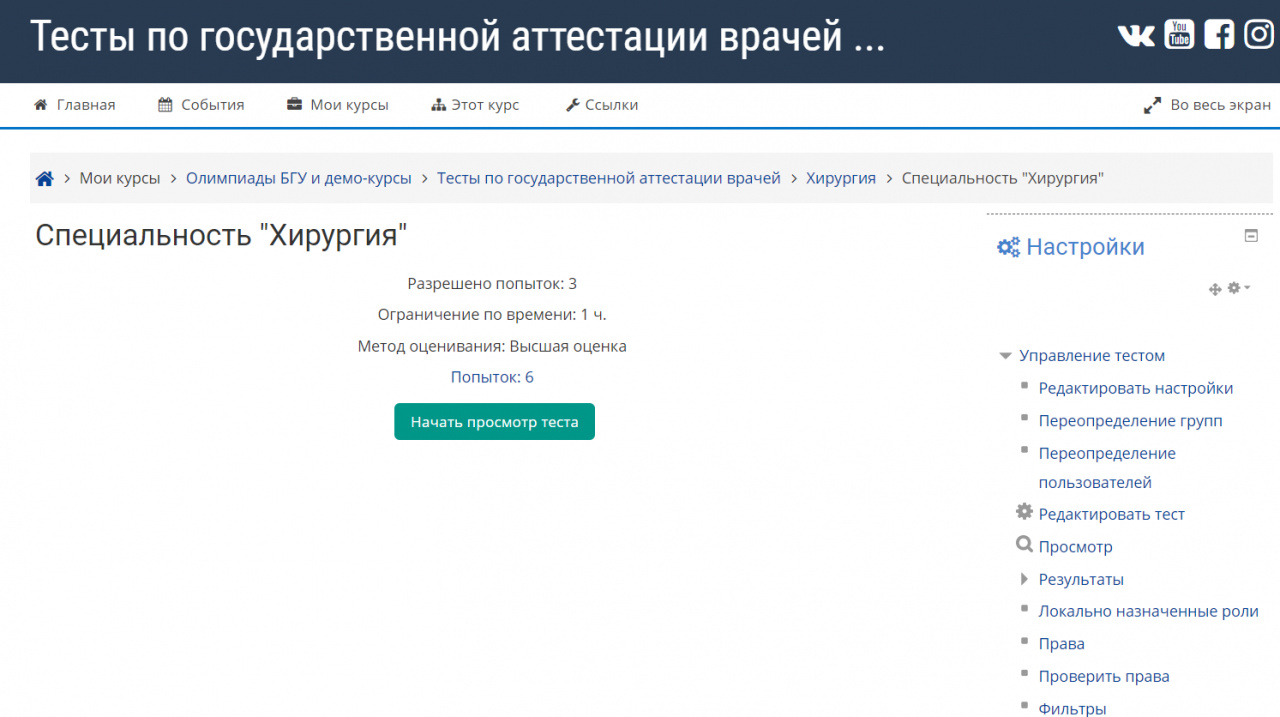Collapse the Настройки block with minus icon

1251,236
